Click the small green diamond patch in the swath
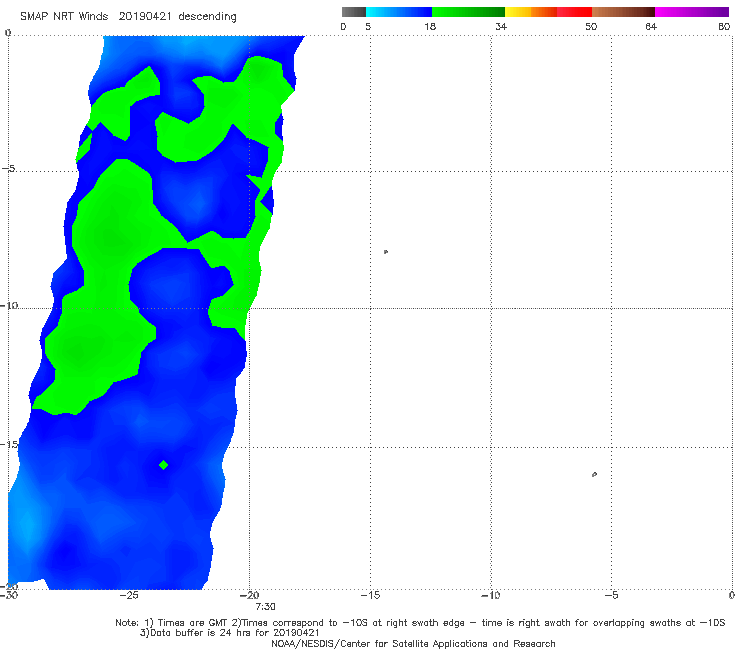 tap(163, 465)
